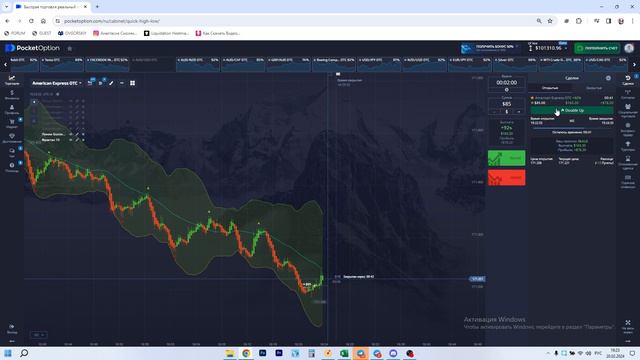The image size is (640, 360).
Task: Edit the Фрактал 10 indicator pencil icon
Action: (77, 140)
